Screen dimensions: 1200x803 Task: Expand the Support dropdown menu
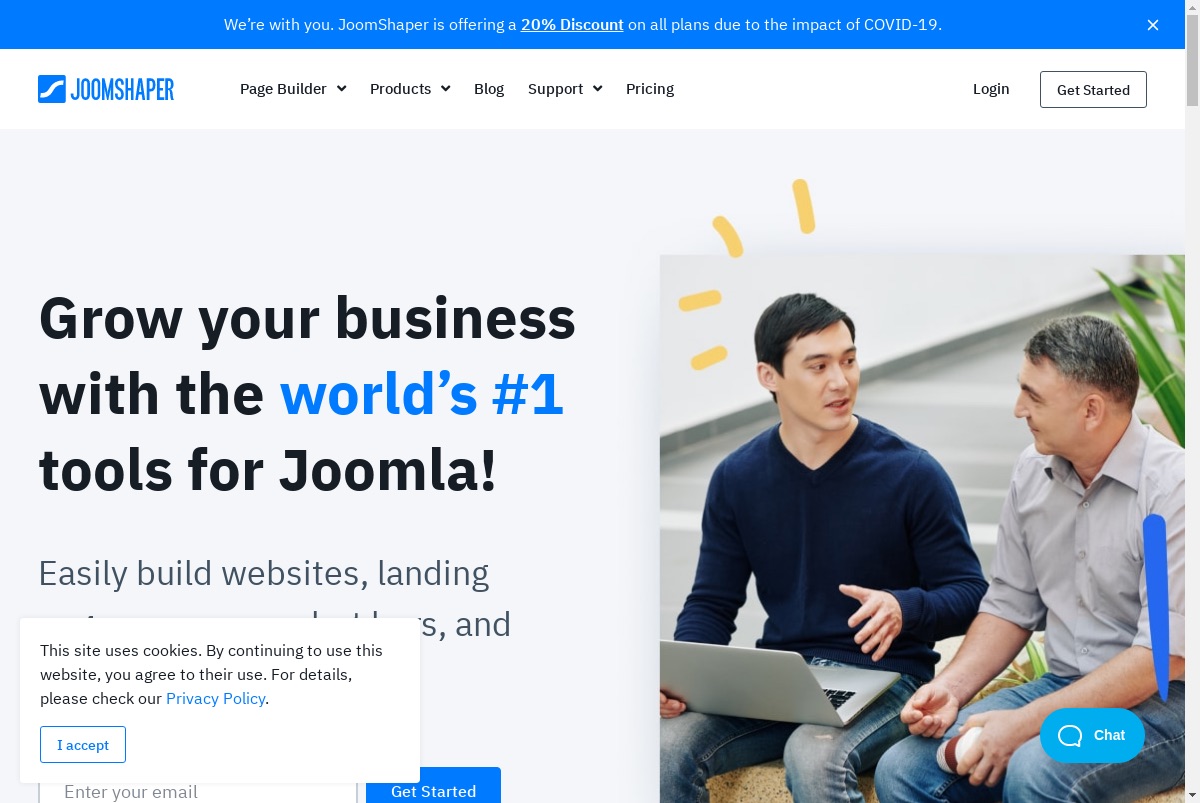tap(565, 89)
